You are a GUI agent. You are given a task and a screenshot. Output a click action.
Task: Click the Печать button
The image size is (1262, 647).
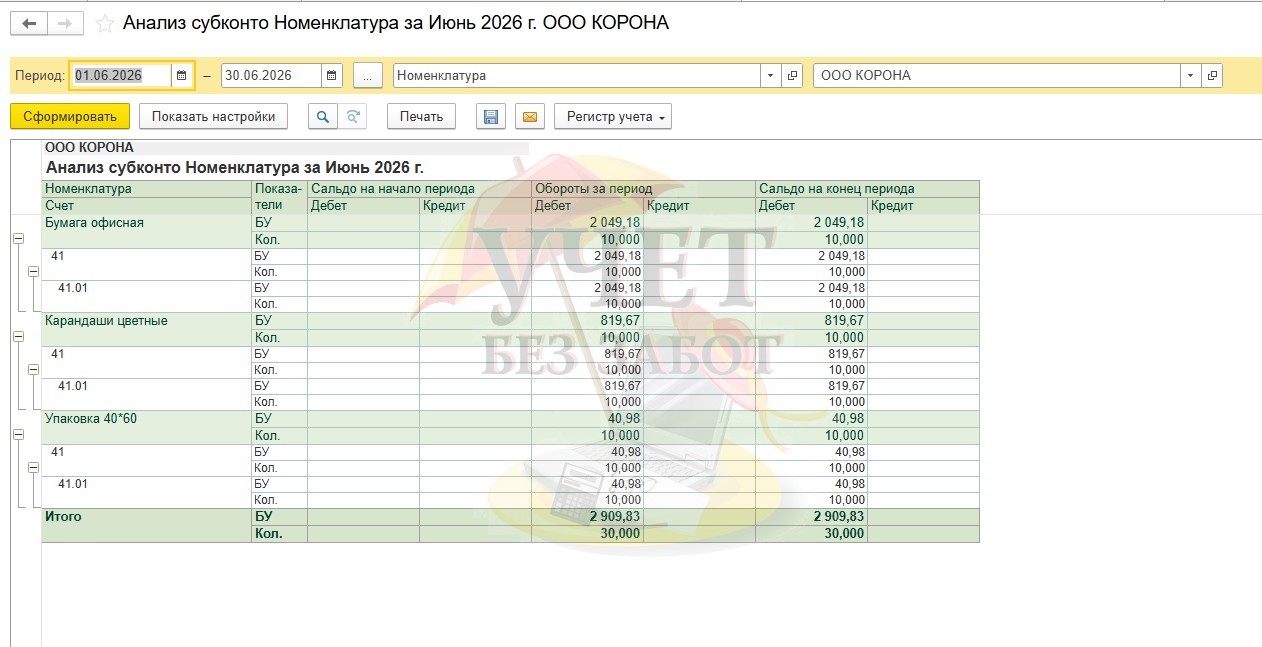click(x=421, y=117)
